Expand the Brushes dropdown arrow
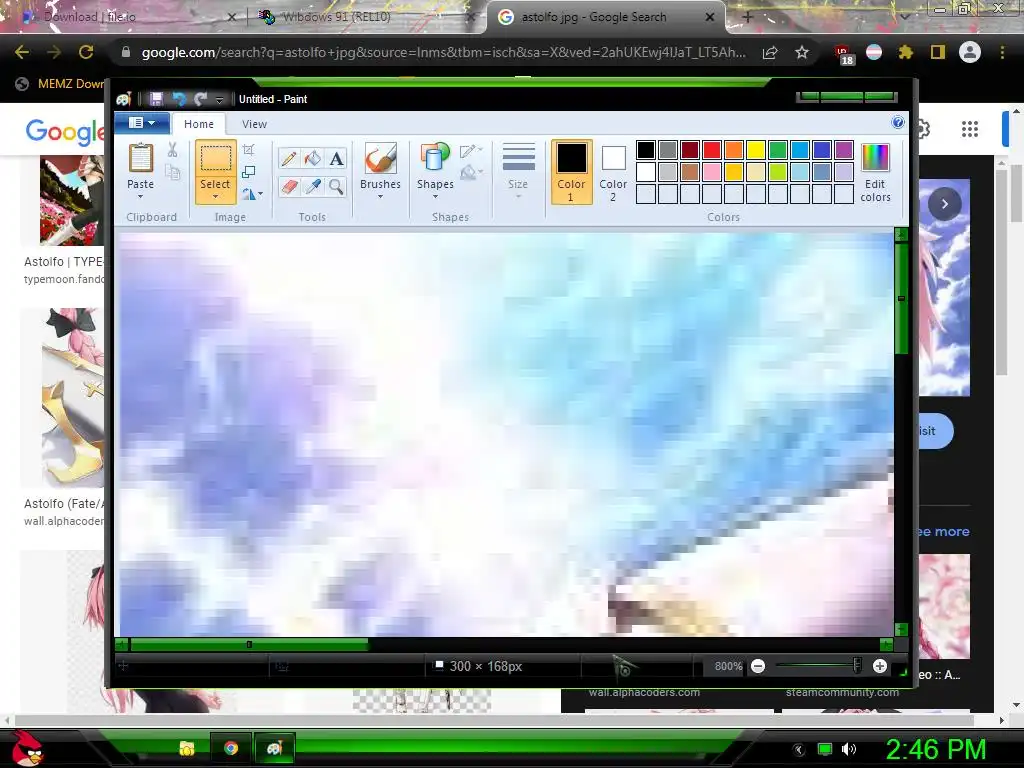1024x768 pixels. coord(380,197)
